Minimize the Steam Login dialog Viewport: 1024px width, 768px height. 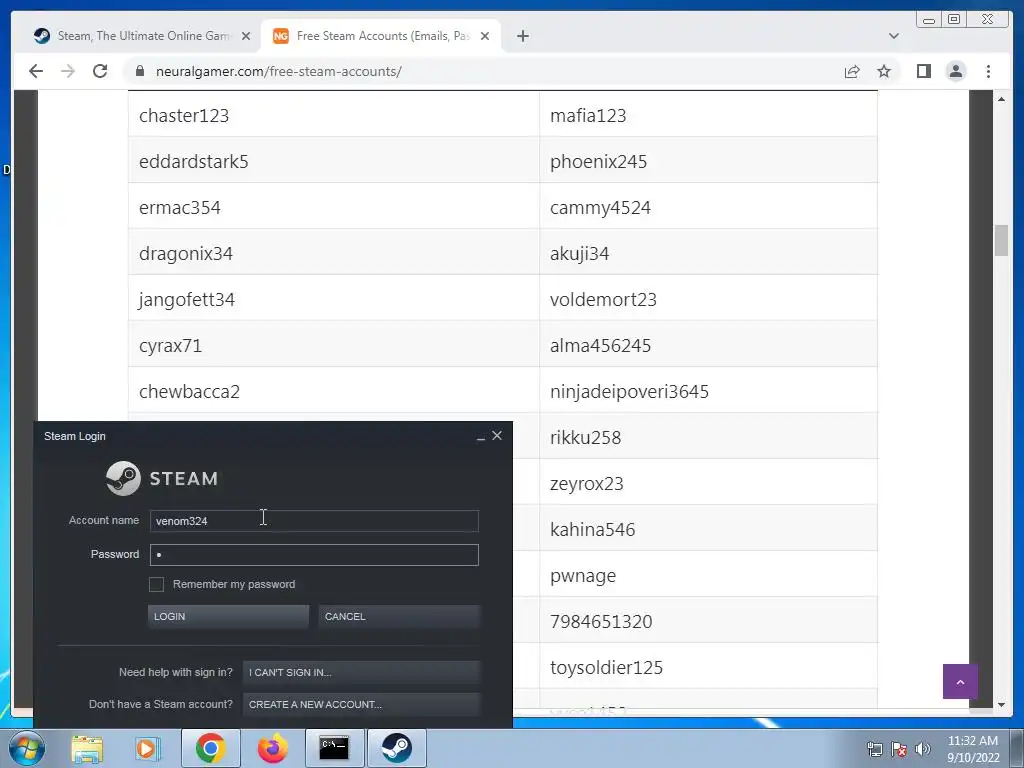coord(481,436)
